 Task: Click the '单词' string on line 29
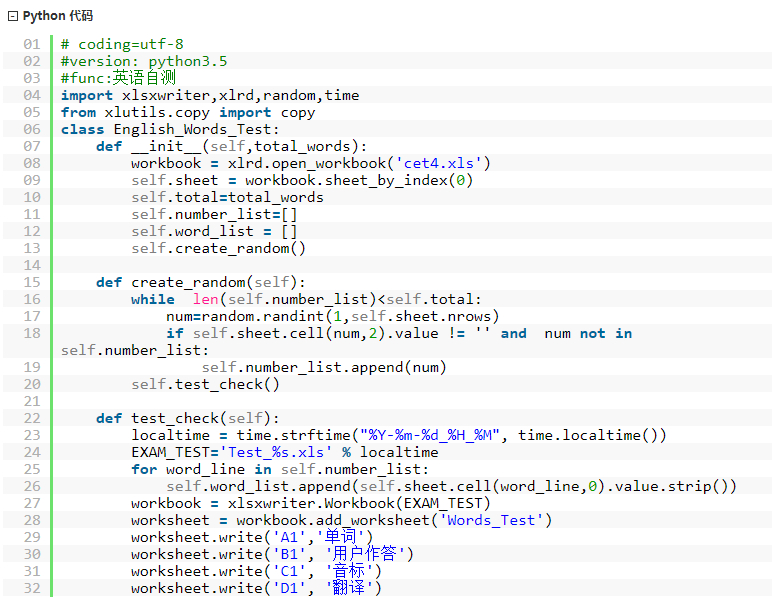coord(340,537)
